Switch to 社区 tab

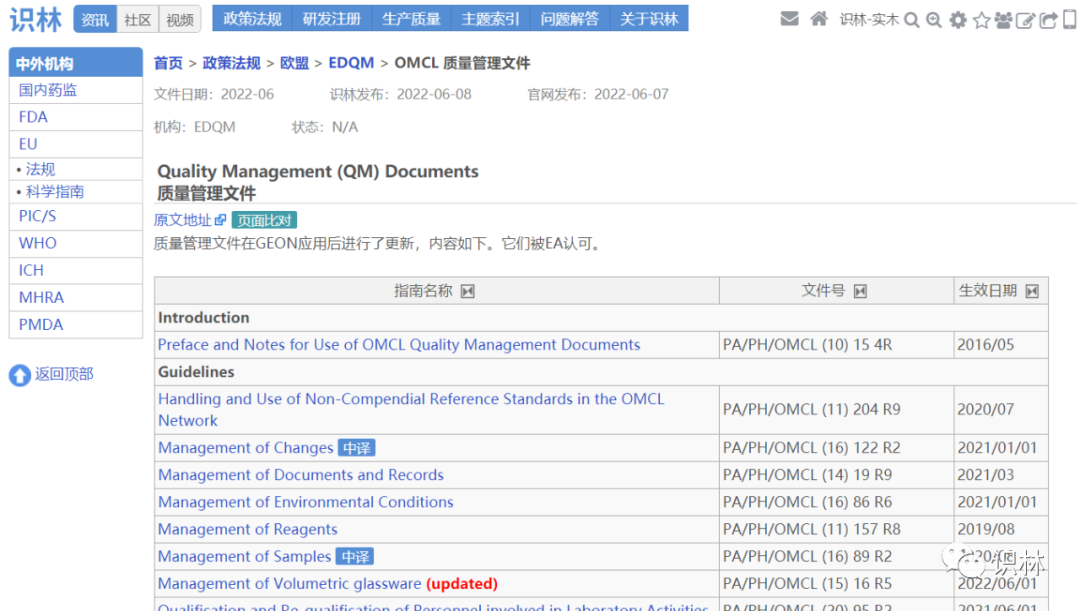[x=138, y=19]
